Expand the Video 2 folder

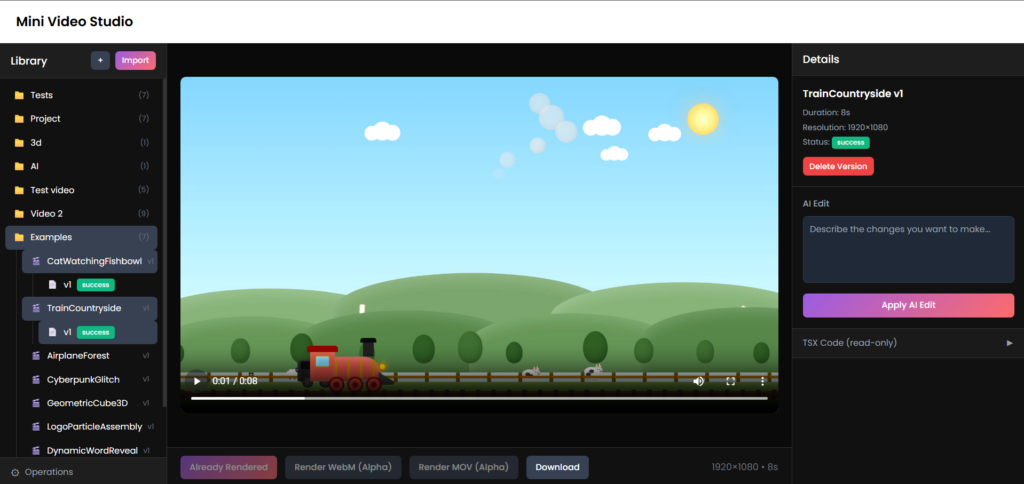tap(81, 214)
